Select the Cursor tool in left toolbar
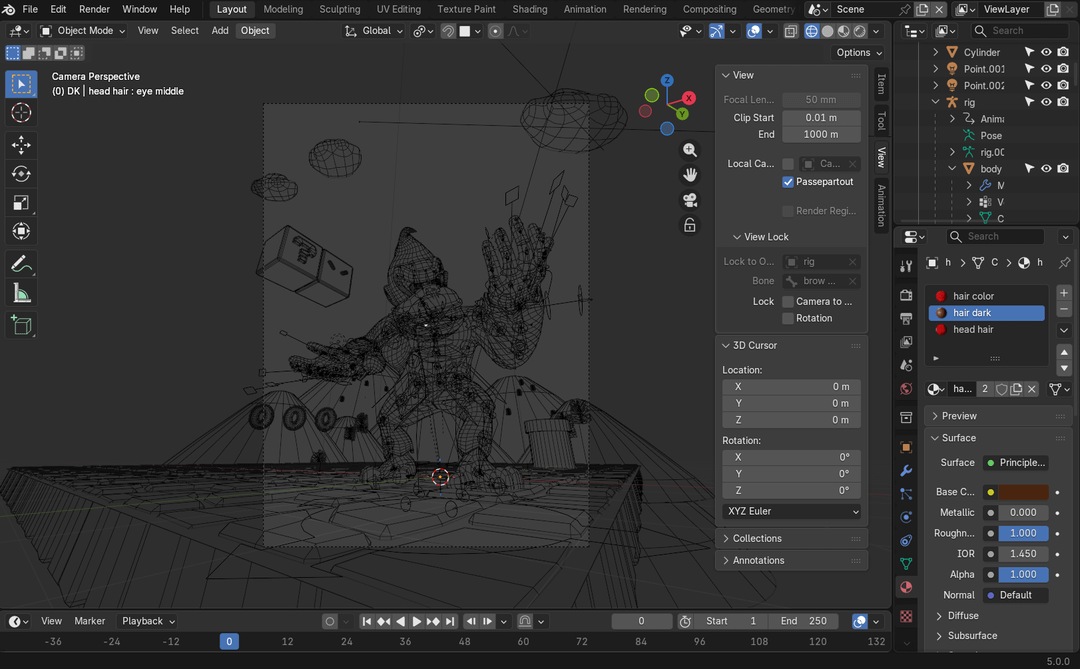 pos(21,113)
